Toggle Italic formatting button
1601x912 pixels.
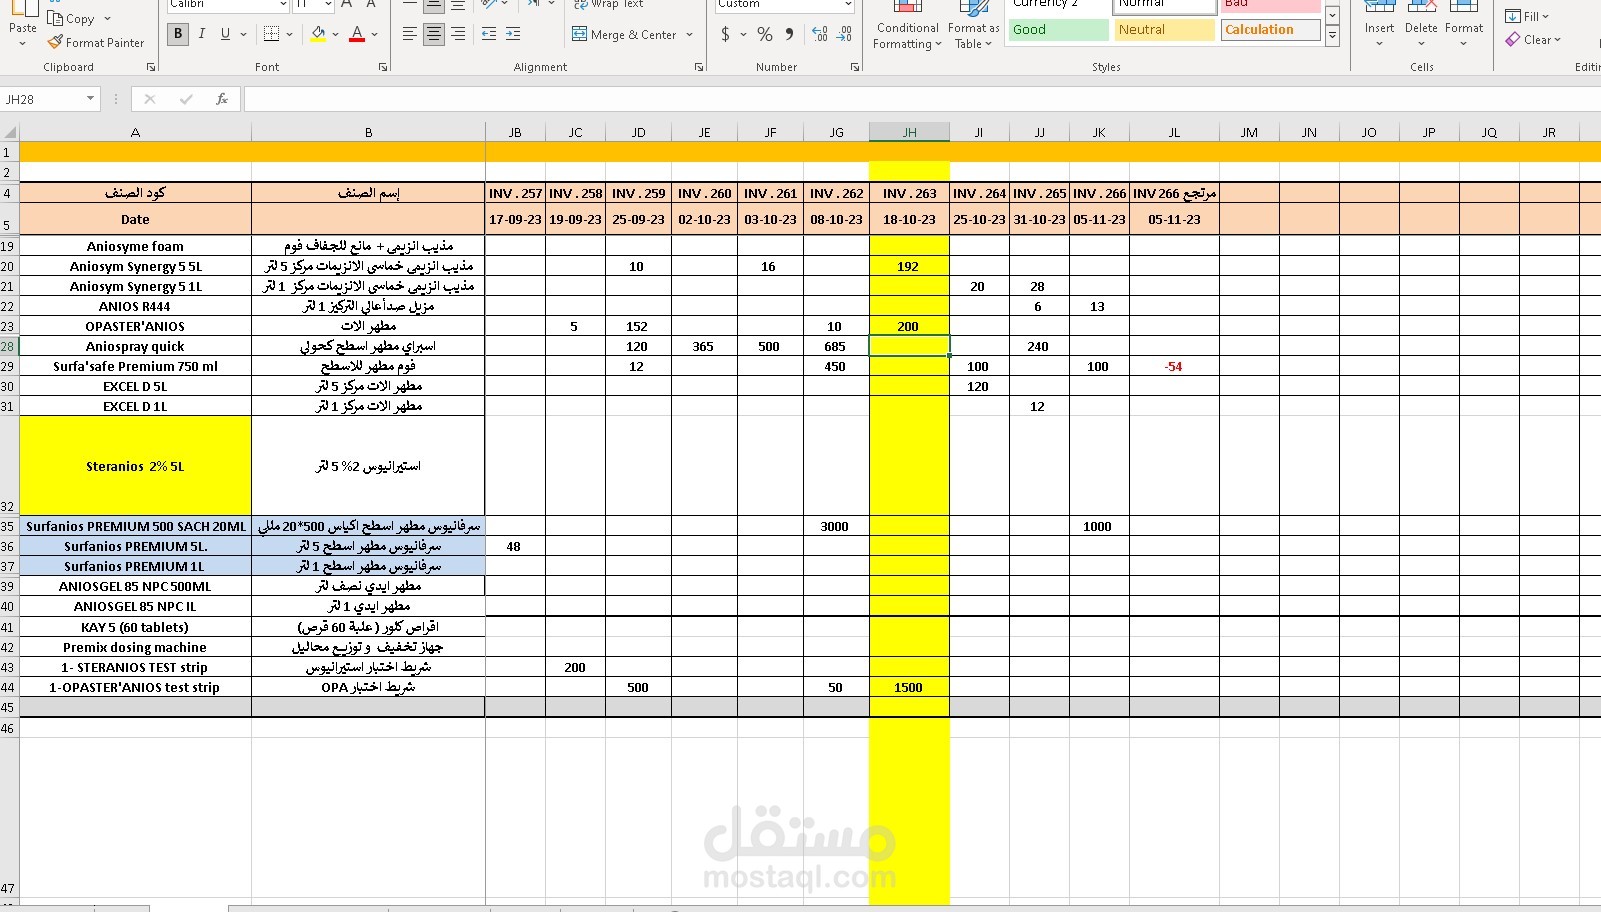(x=202, y=34)
